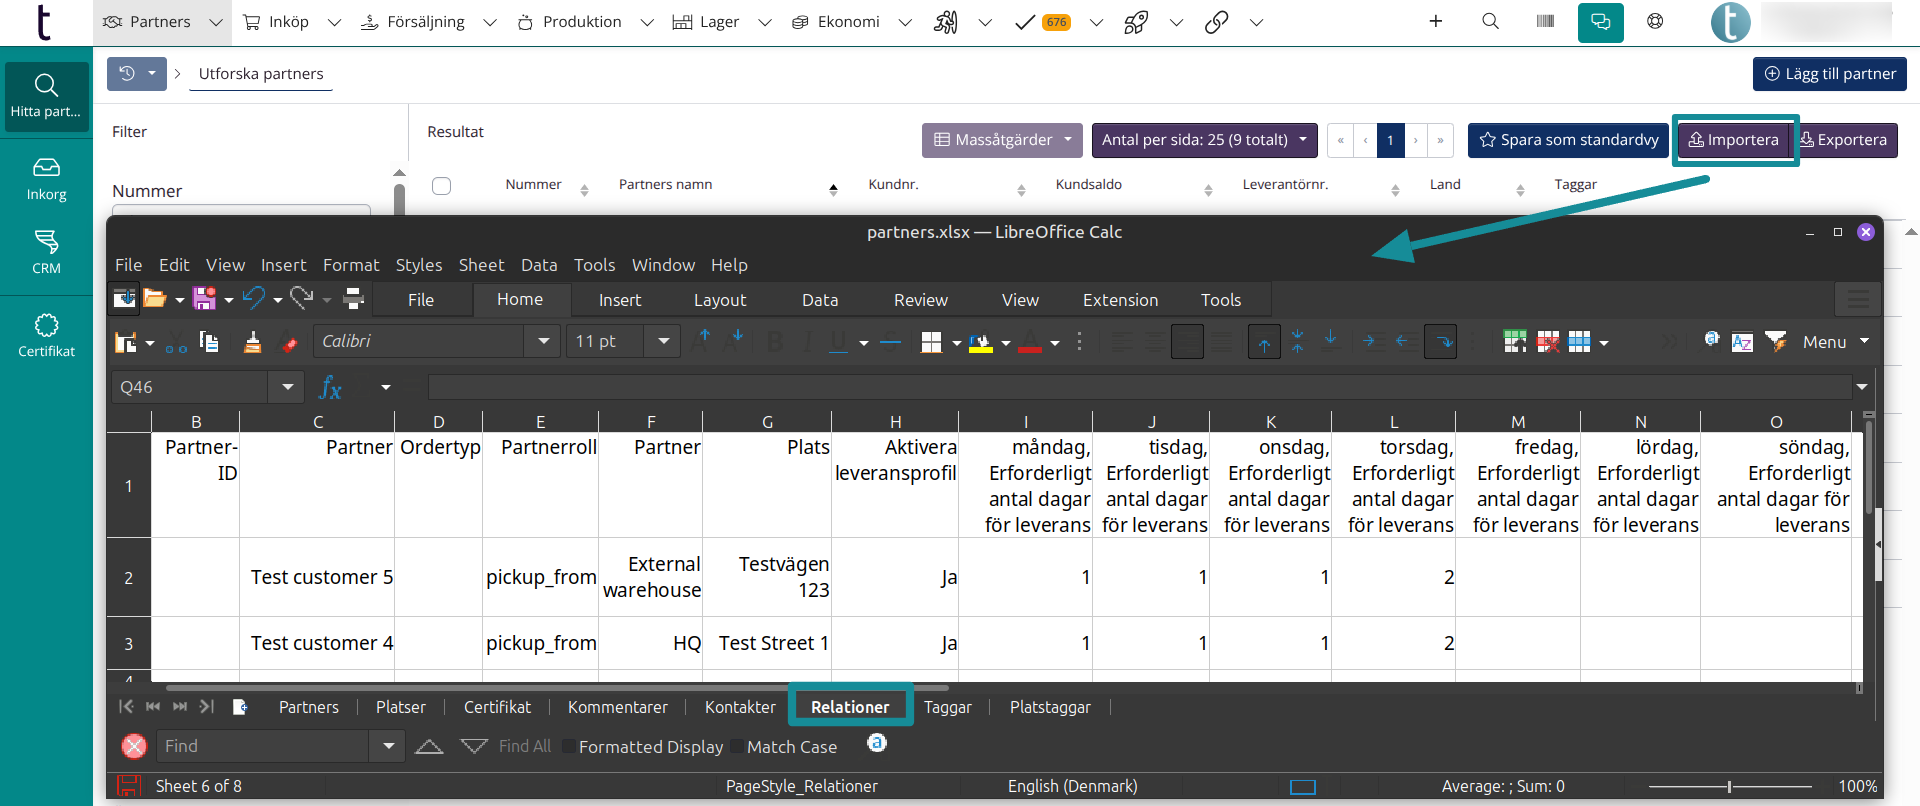Save the spreadsheet with the floppy disk icon
The image size is (1920, 806).
(x=204, y=298)
